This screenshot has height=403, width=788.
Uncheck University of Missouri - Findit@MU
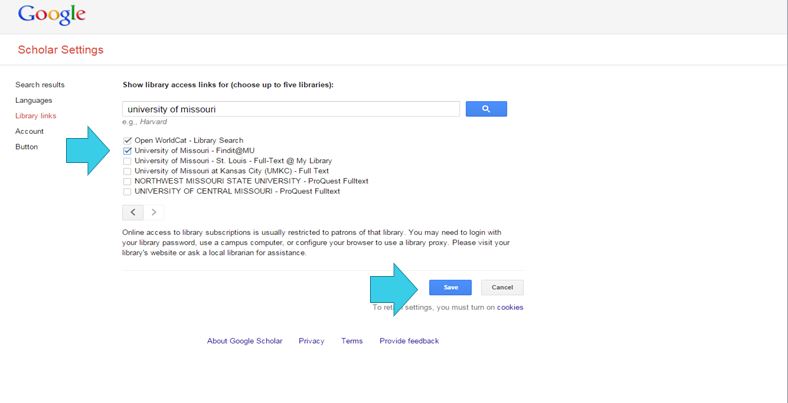click(x=127, y=150)
